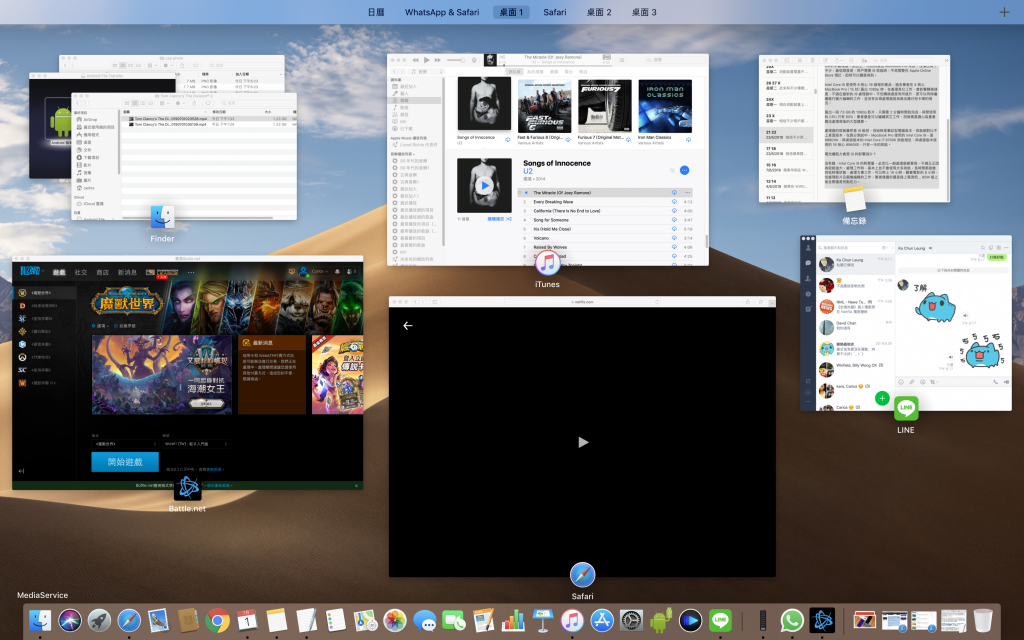Click U2 artist link in iTunes
This screenshot has width=1024, height=640.
click(x=528, y=171)
